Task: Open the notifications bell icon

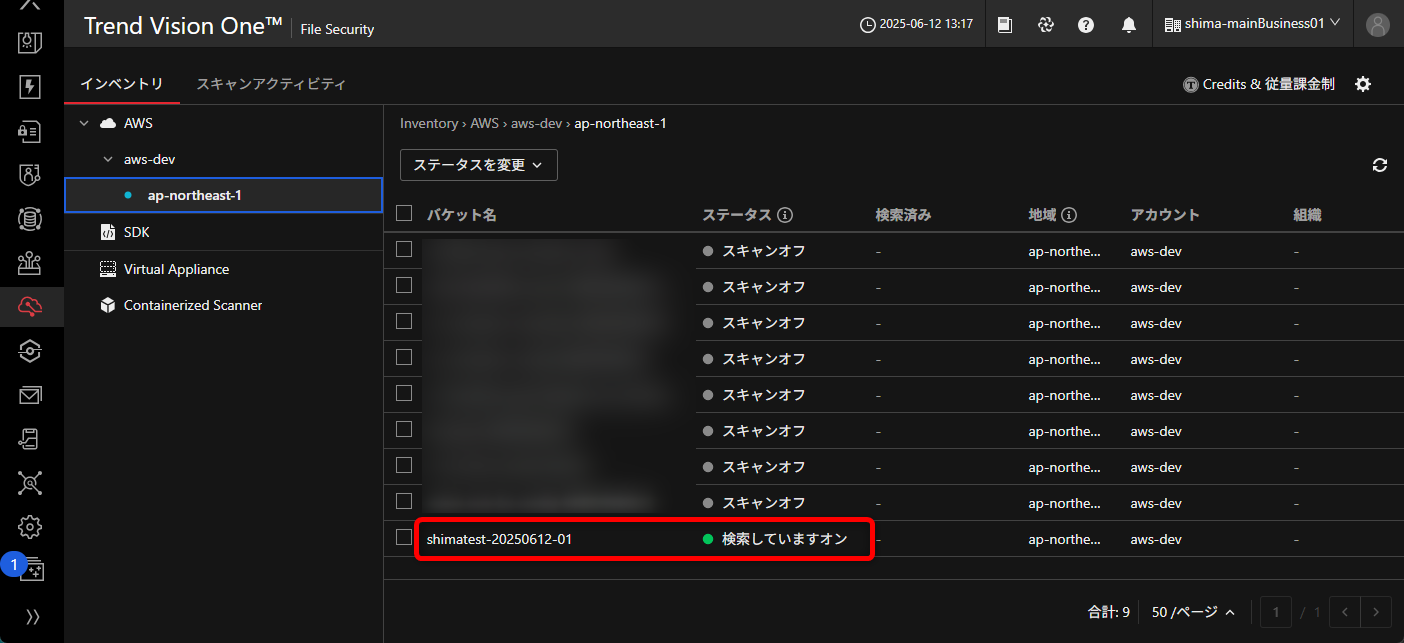Action: (1129, 25)
